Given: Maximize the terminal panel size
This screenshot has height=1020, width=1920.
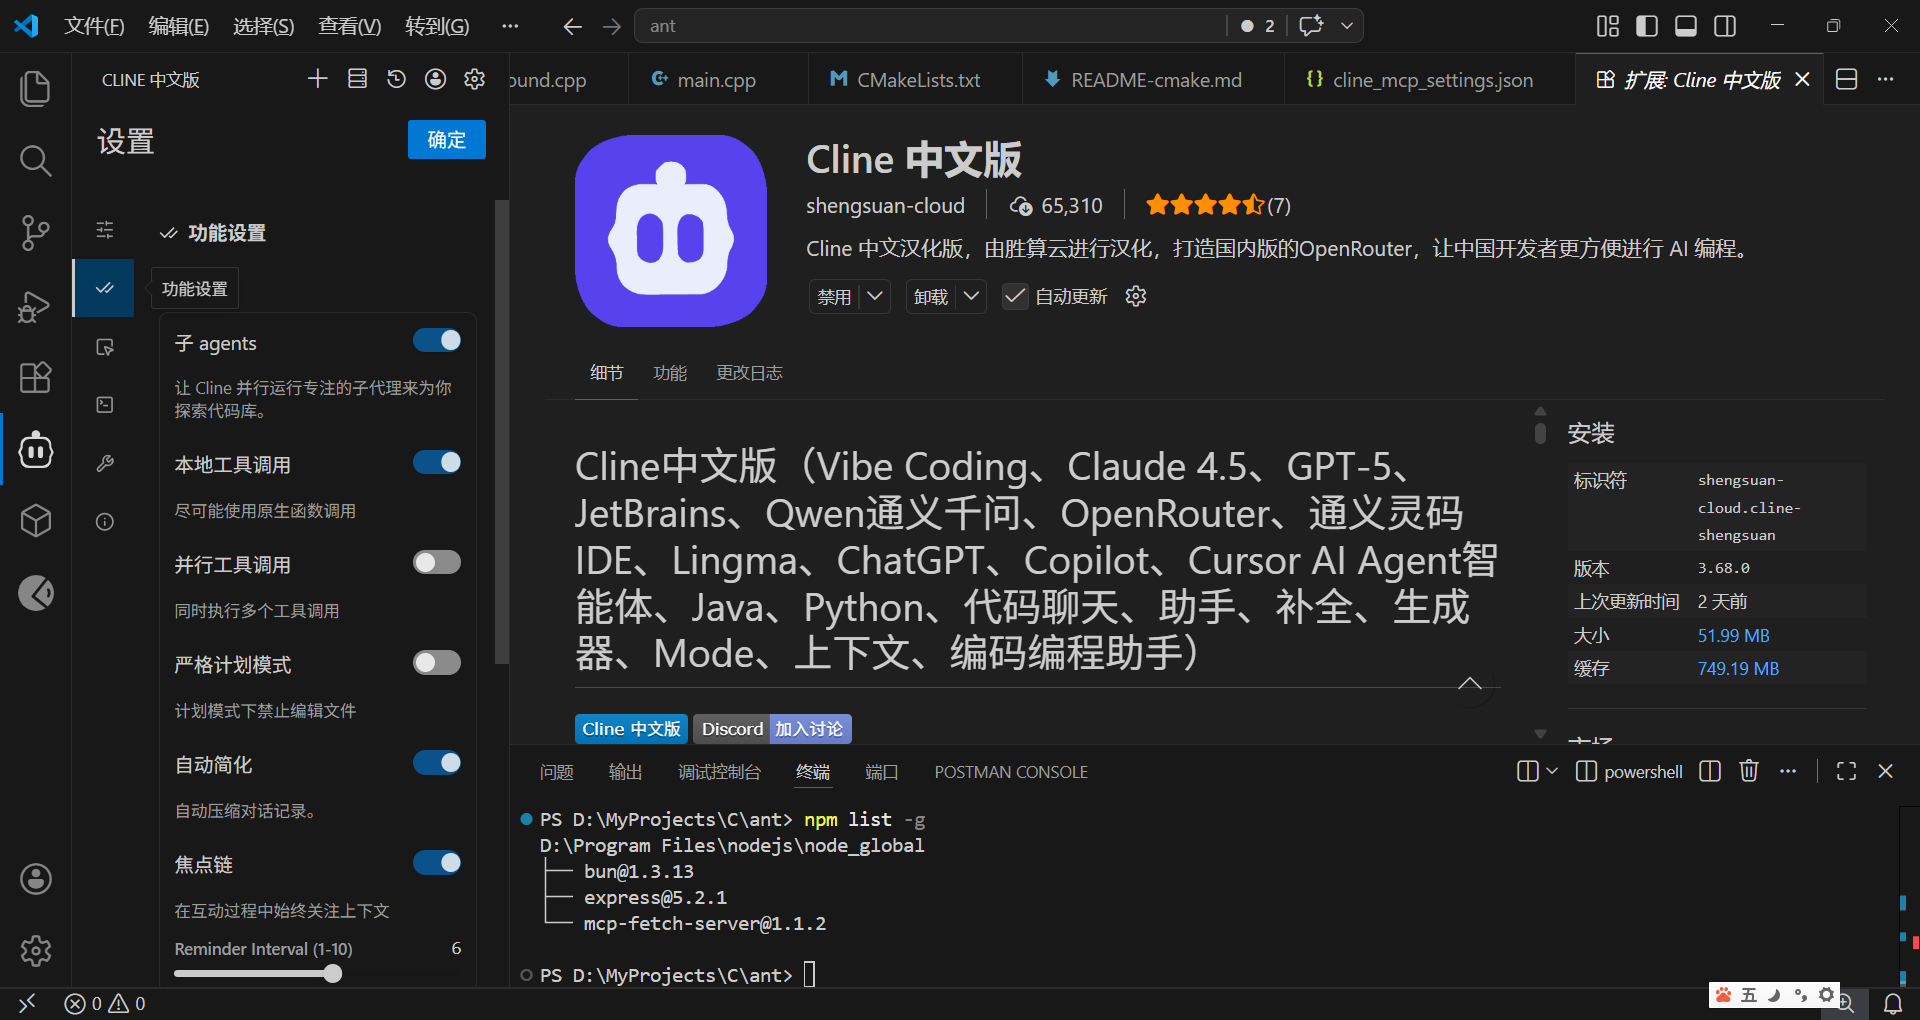Looking at the screenshot, I should 1847,771.
